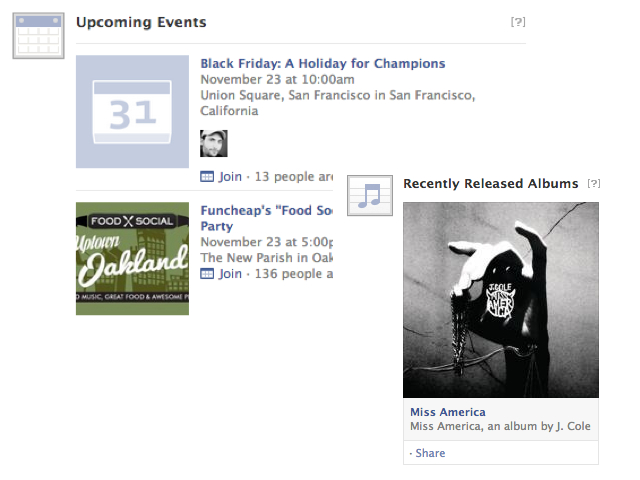Open the Recently Released Albums help [?]
The width and height of the screenshot is (640, 480).
pos(594,183)
